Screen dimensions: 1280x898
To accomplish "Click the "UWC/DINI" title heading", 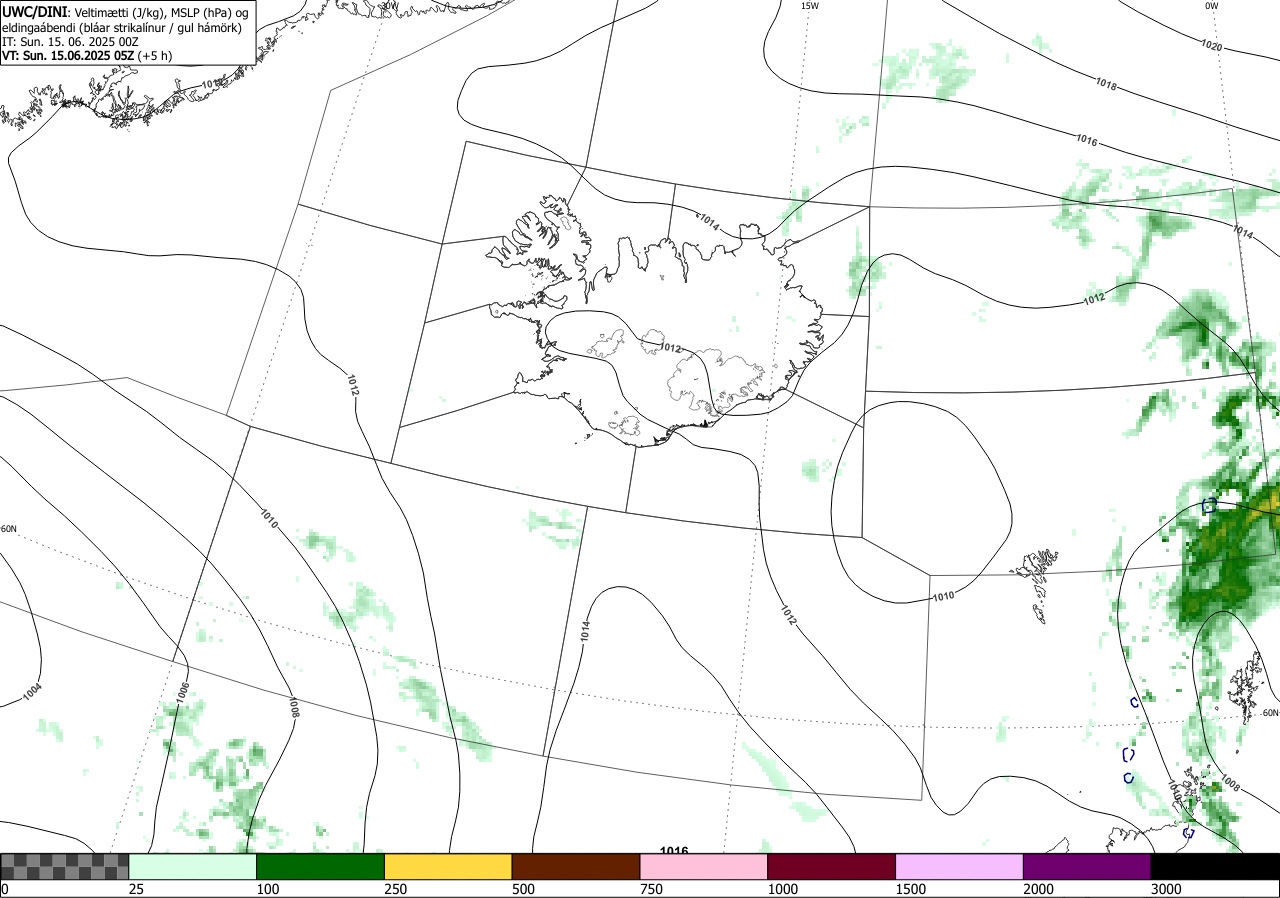I will click(x=35, y=11).
